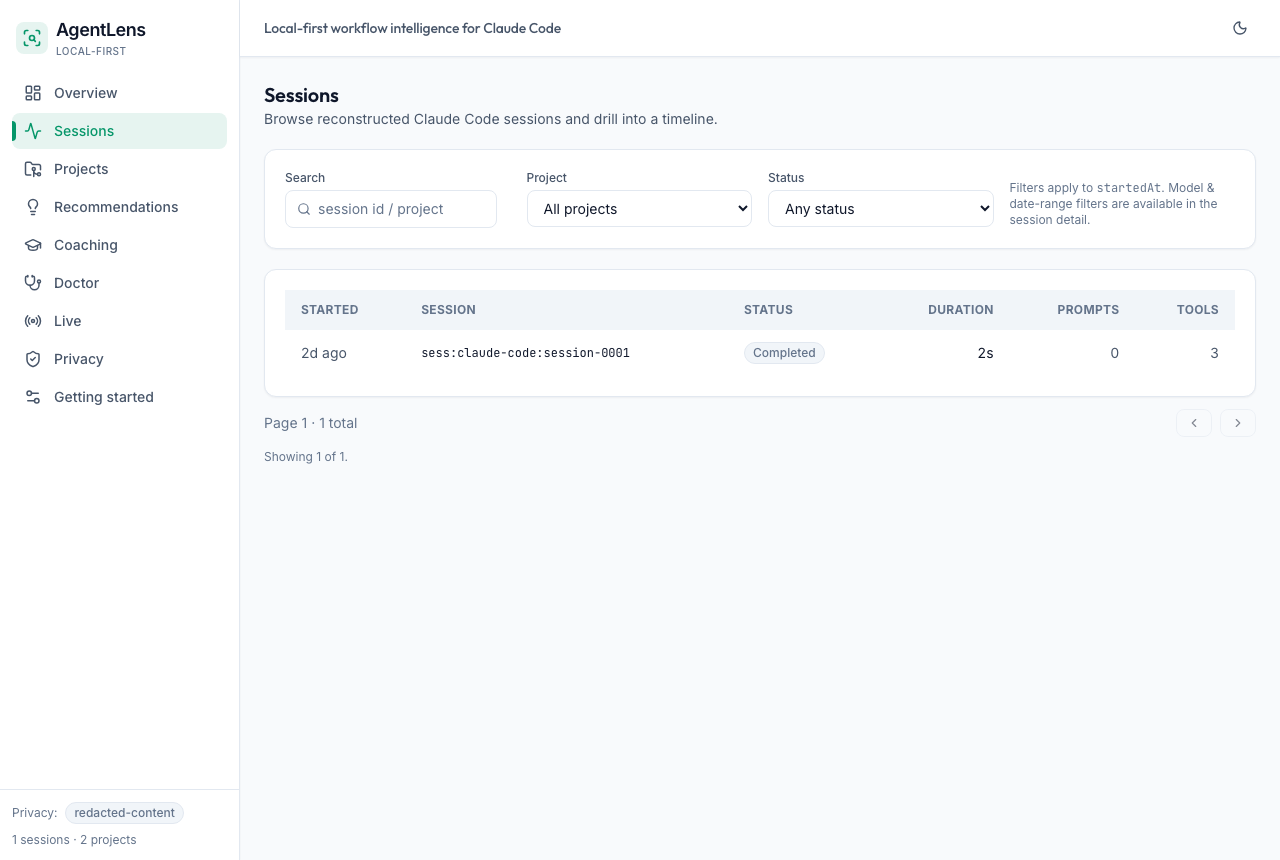Viewport: 1280px width, 860px height.
Task: Open session sess:claude-code:session-0001
Action: 526,353
